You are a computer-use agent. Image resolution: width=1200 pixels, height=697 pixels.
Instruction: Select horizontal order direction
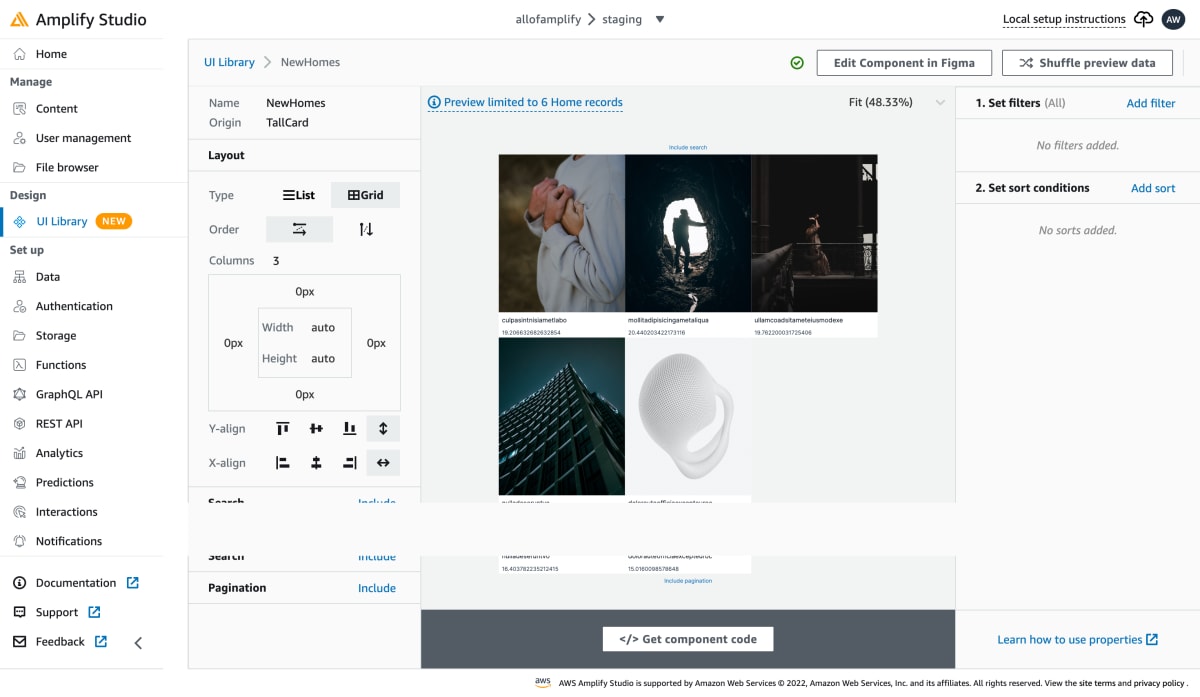tap(299, 229)
